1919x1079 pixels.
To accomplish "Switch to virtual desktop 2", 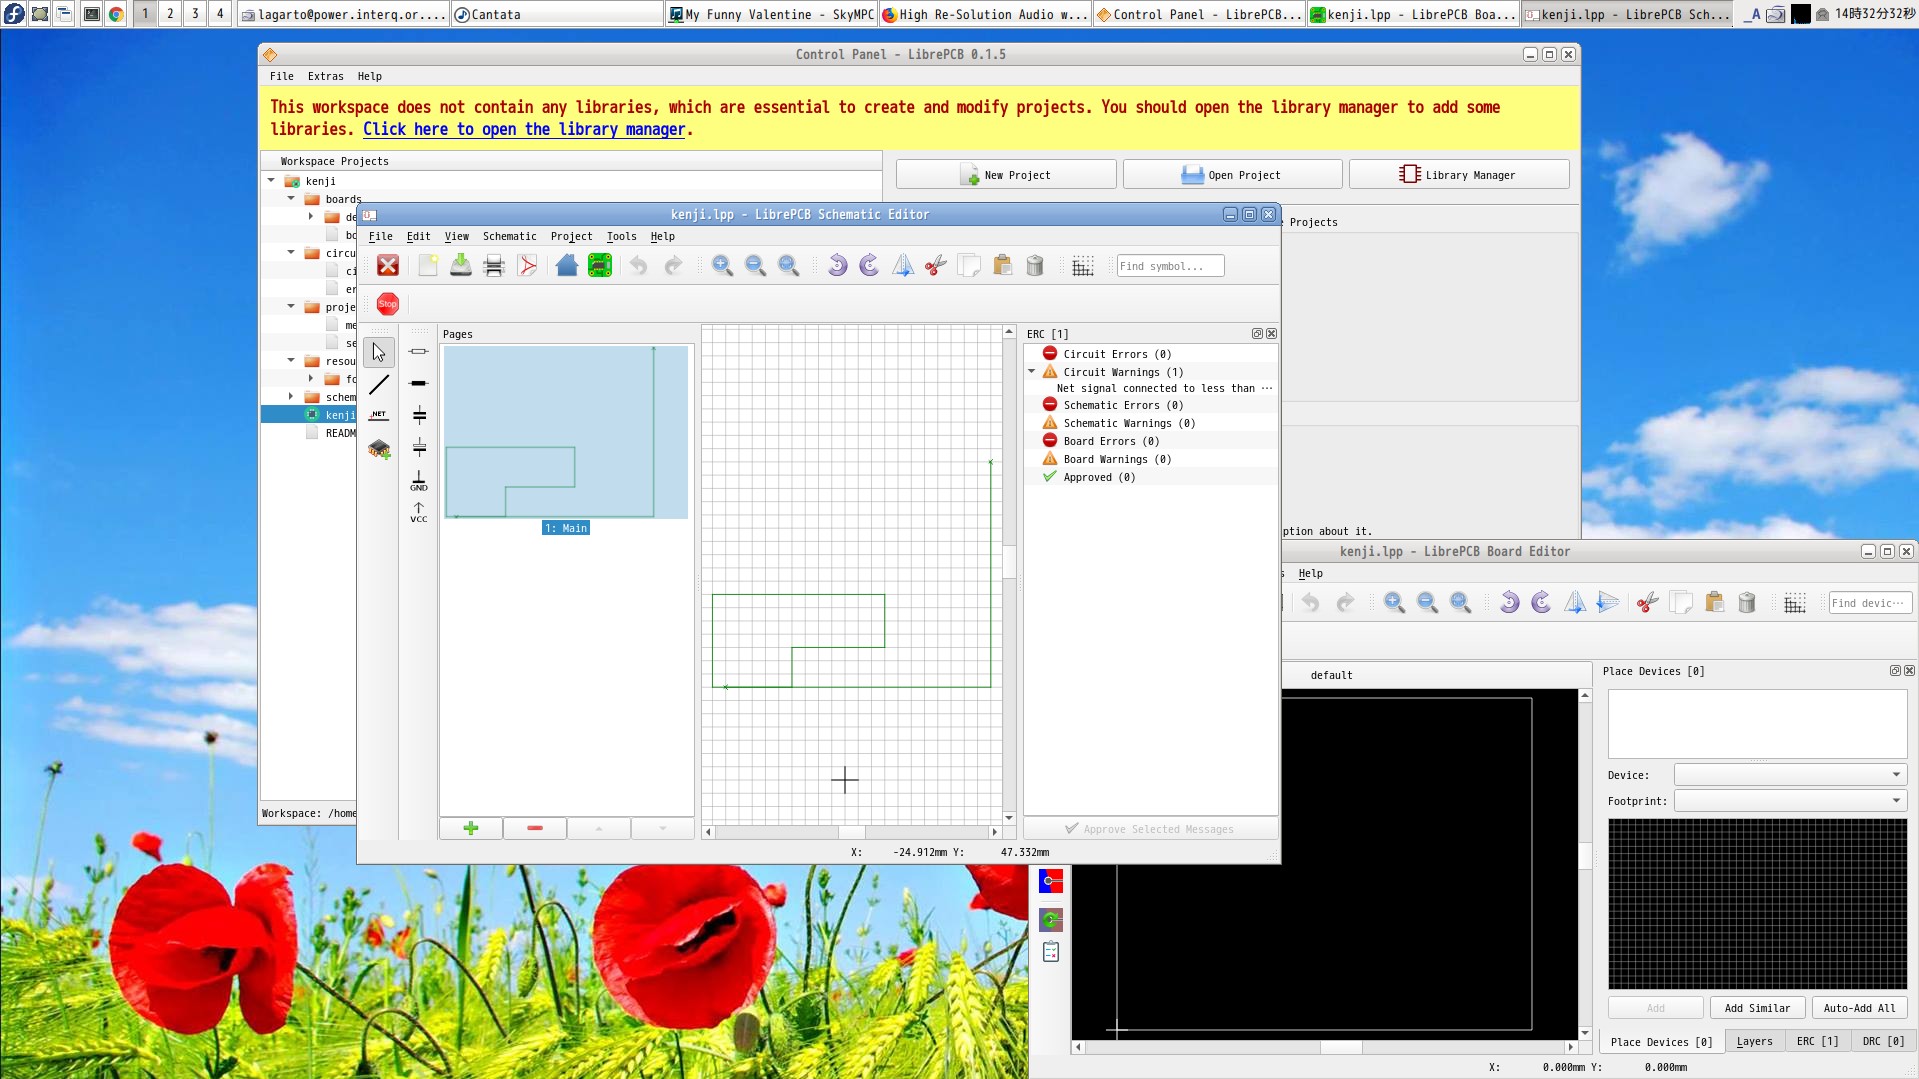I will click(x=170, y=14).
